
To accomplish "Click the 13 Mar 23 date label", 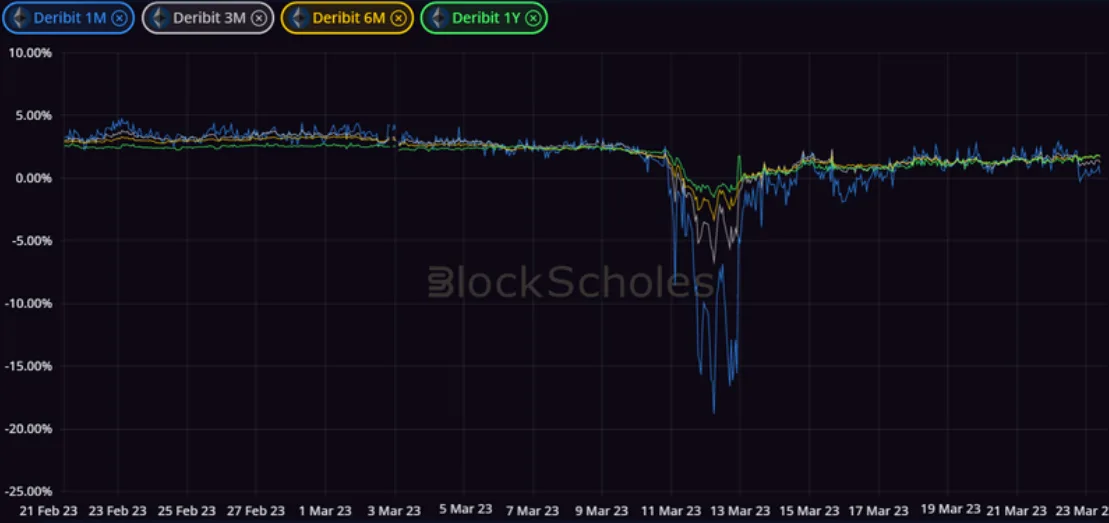I will click(739, 510).
